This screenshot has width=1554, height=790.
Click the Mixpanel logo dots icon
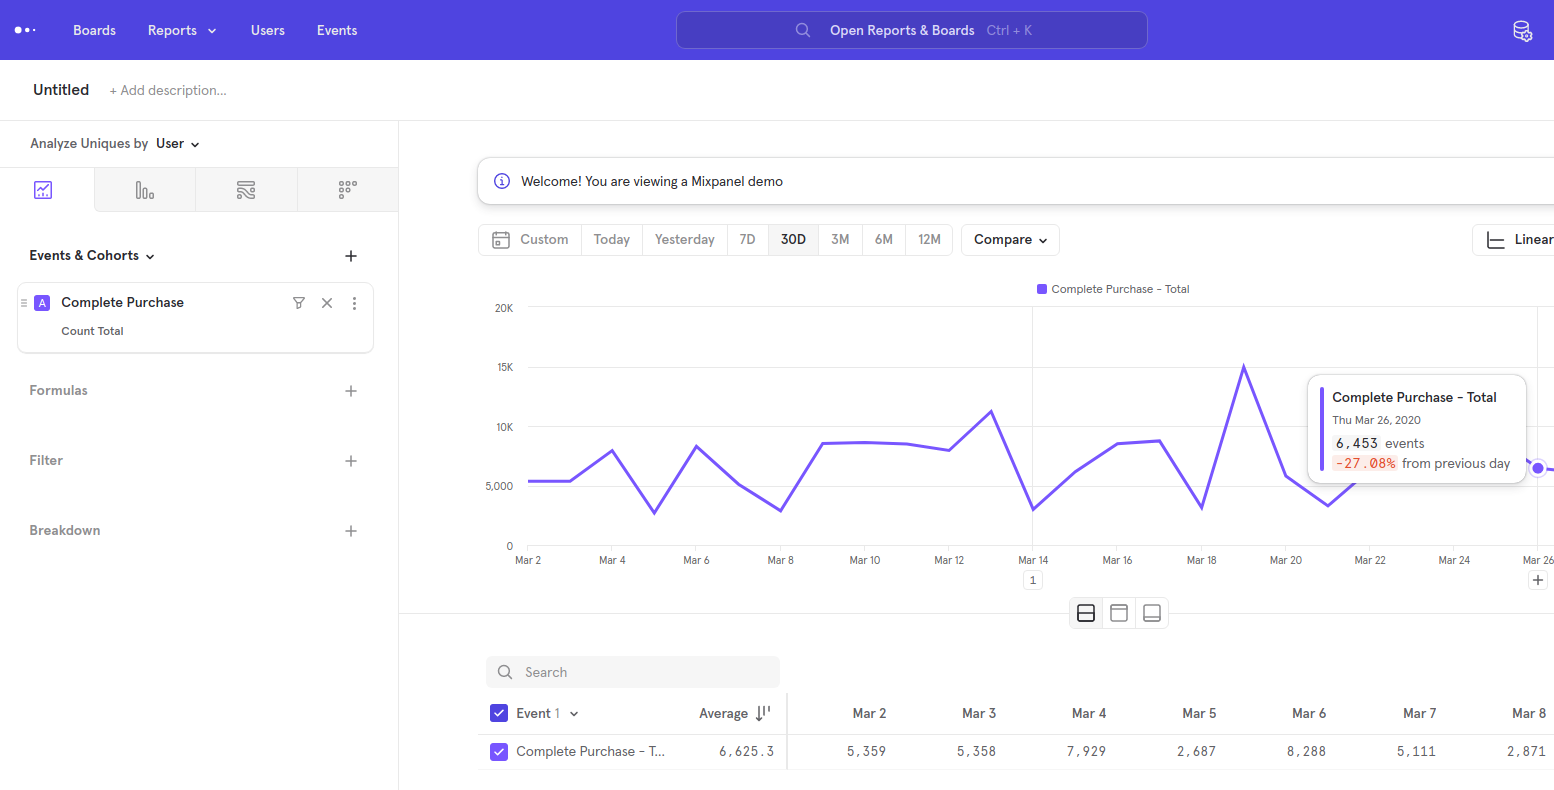[x=25, y=30]
